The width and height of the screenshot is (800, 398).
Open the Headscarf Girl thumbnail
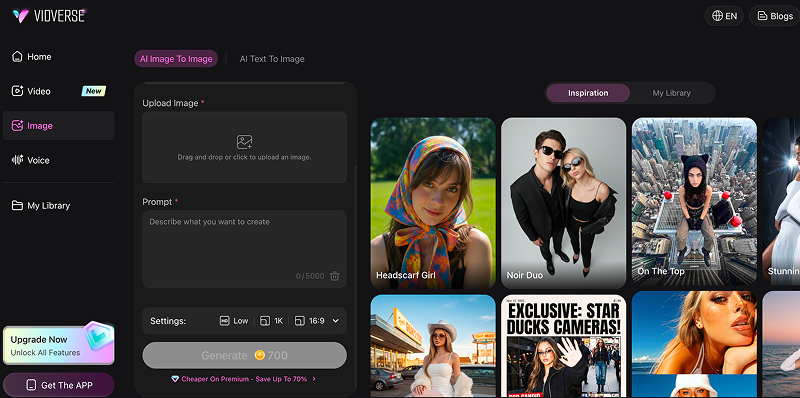(x=433, y=203)
